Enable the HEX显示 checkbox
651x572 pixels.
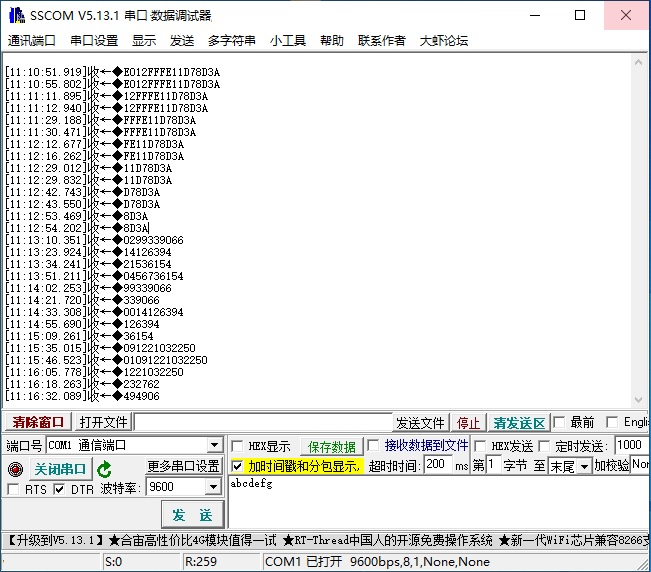pos(237,446)
